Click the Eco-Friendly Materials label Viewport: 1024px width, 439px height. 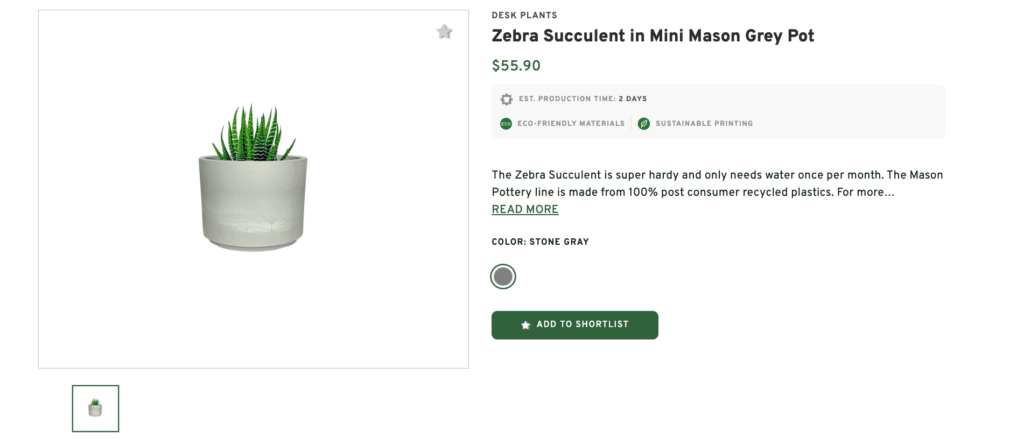click(x=572, y=124)
